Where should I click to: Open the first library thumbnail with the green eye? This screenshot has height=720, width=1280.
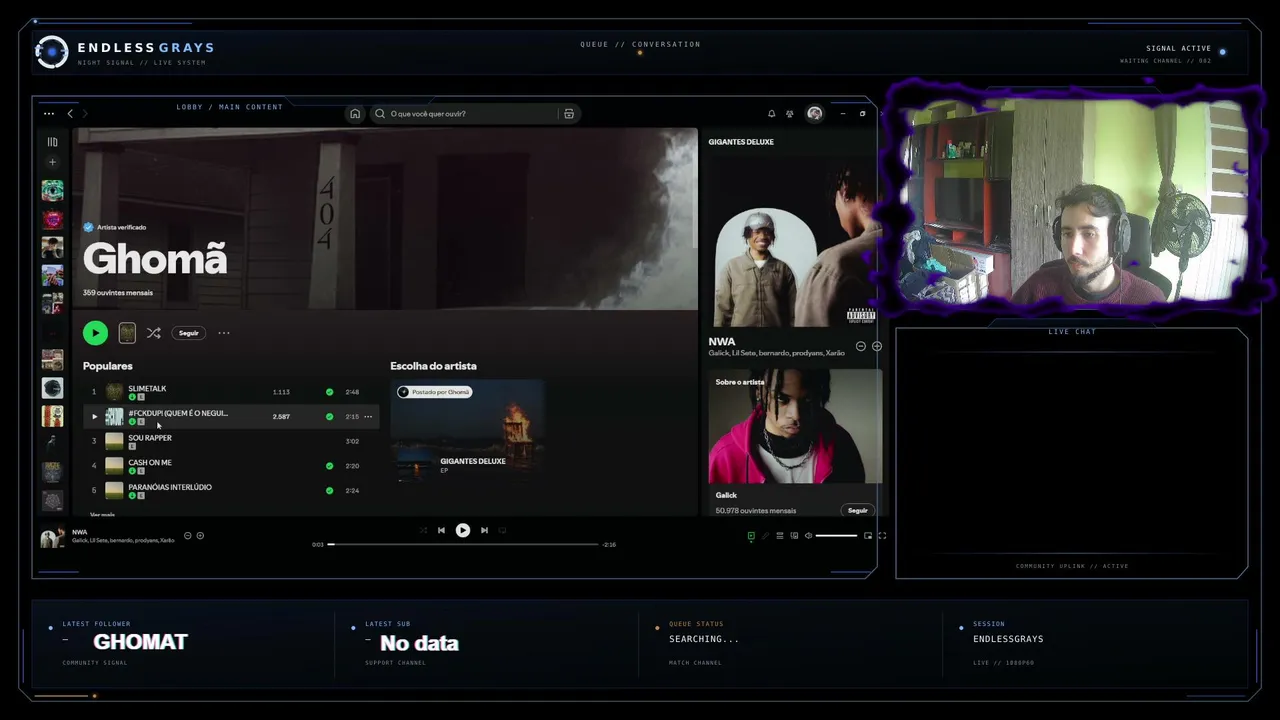(x=53, y=190)
